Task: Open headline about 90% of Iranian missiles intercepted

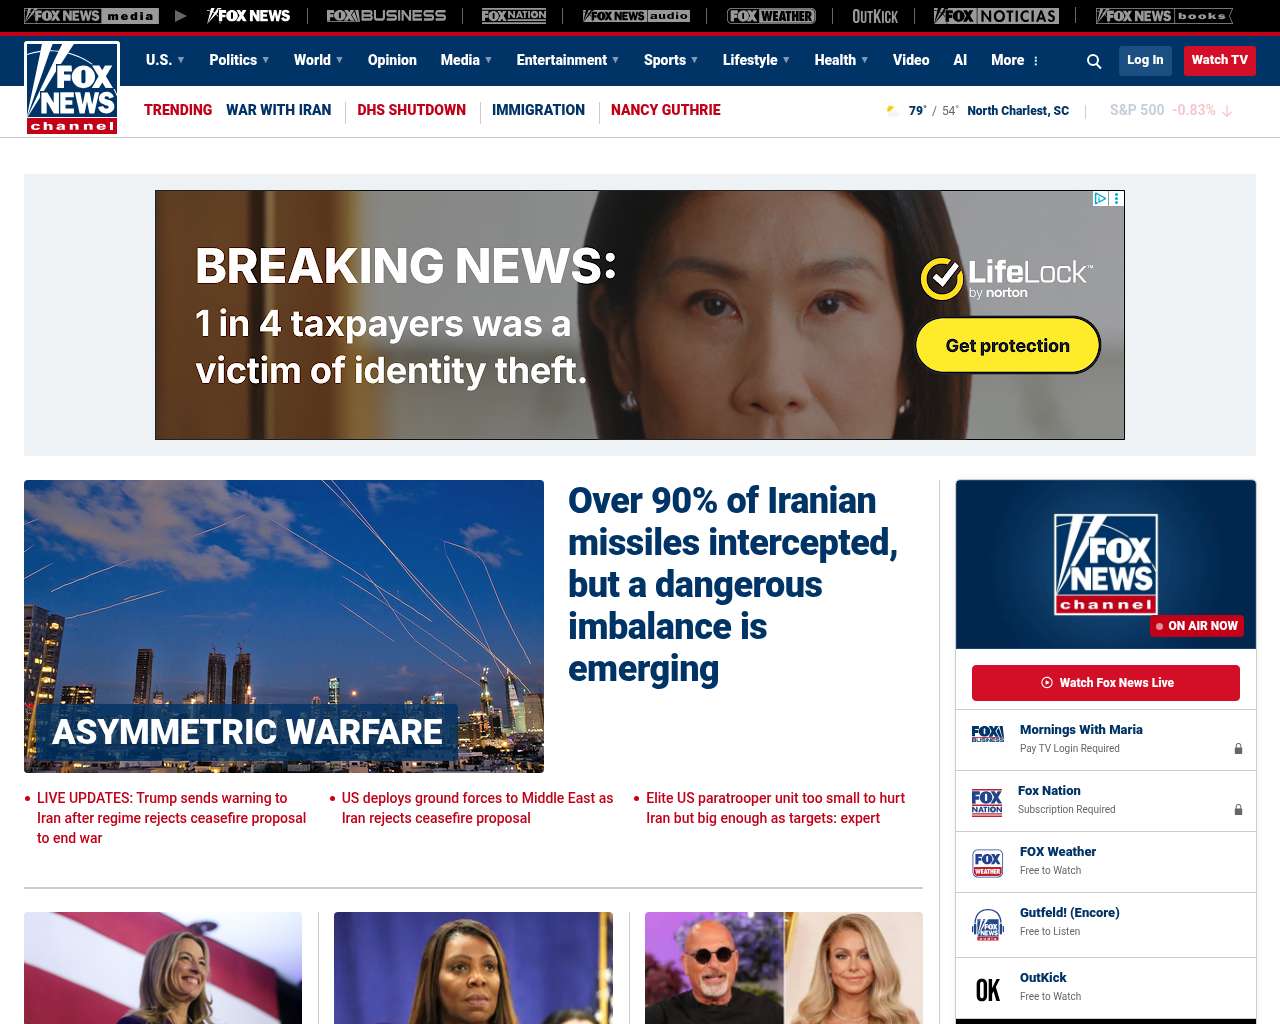Action: [733, 584]
